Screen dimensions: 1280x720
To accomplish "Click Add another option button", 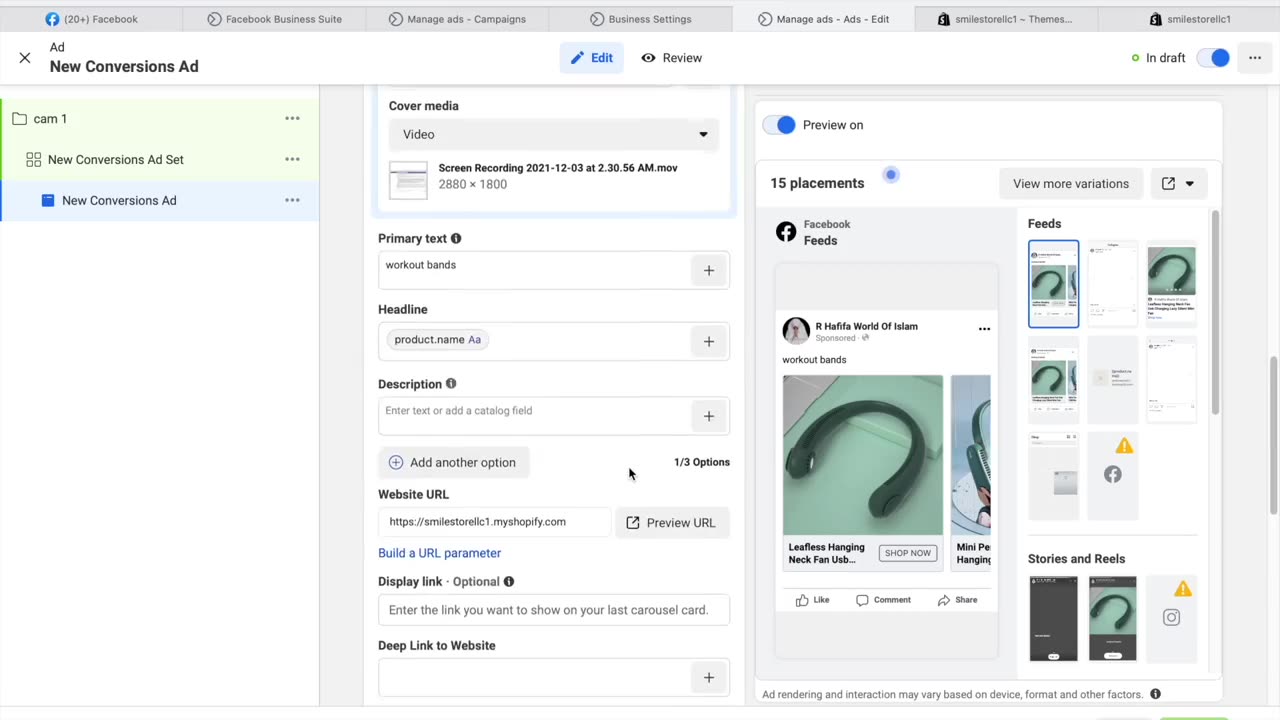I will click(453, 462).
